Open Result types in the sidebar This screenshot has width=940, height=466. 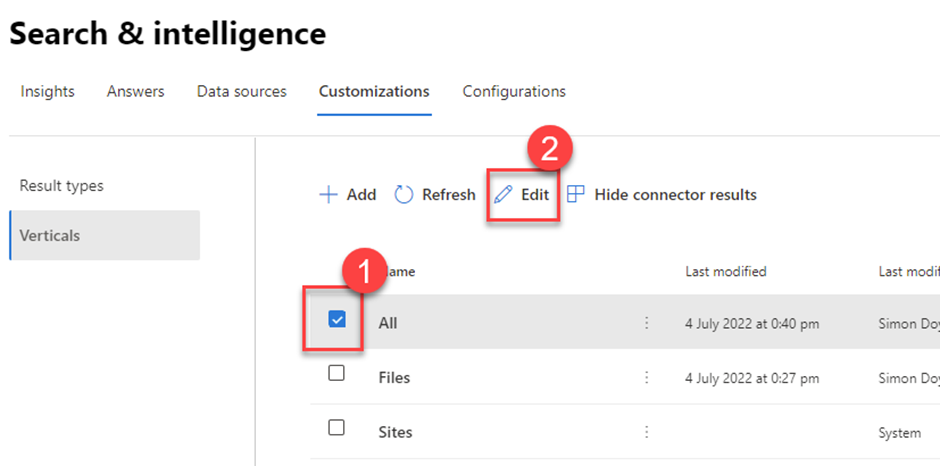(x=62, y=186)
